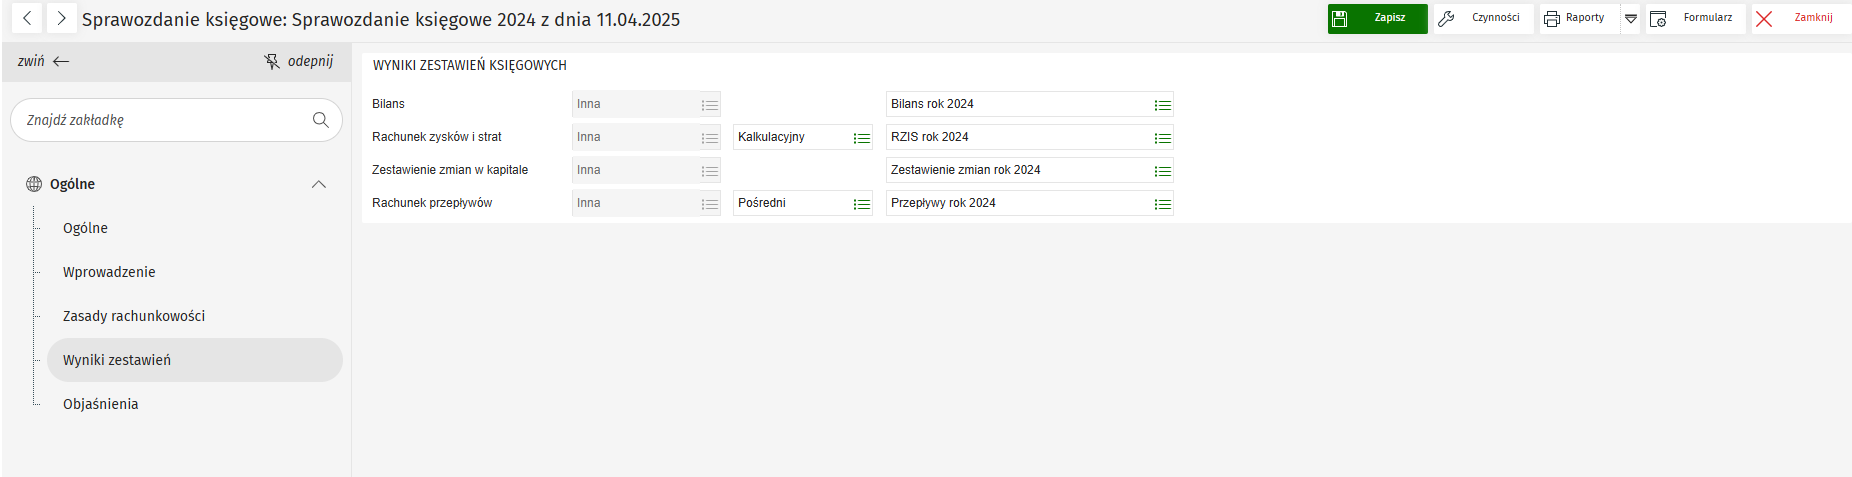The image size is (1852, 477).
Task: Select Wprowadzenie in the sidebar
Action: pos(109,272)
